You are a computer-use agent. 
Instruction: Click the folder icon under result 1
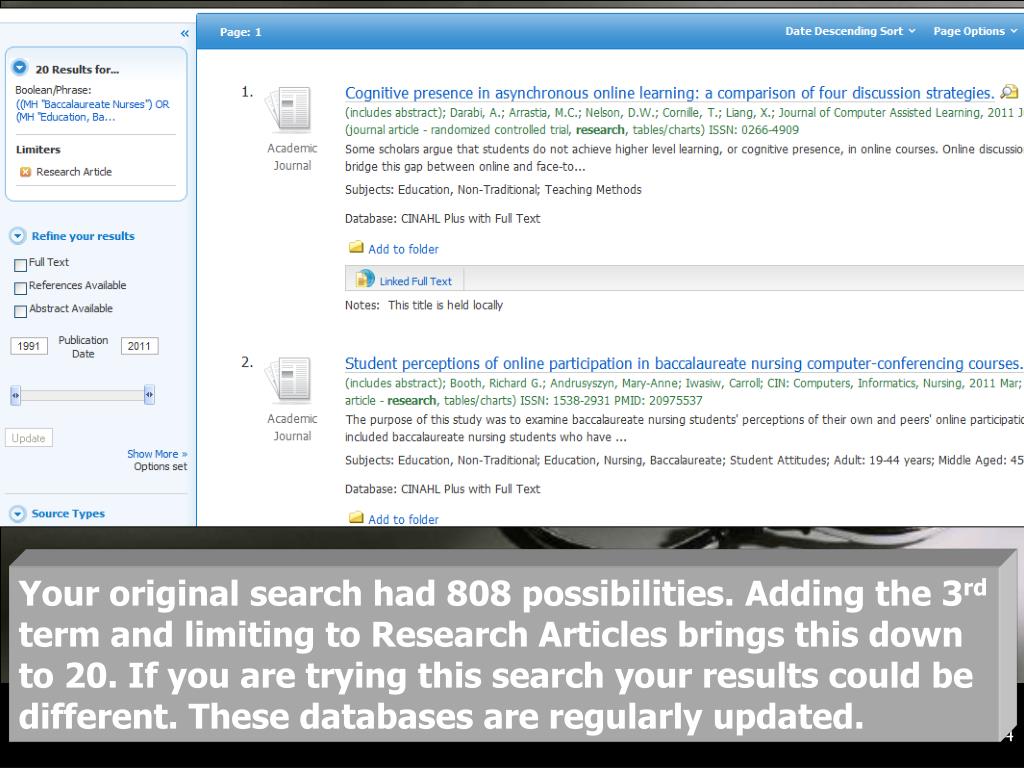(x=356, y=248)
